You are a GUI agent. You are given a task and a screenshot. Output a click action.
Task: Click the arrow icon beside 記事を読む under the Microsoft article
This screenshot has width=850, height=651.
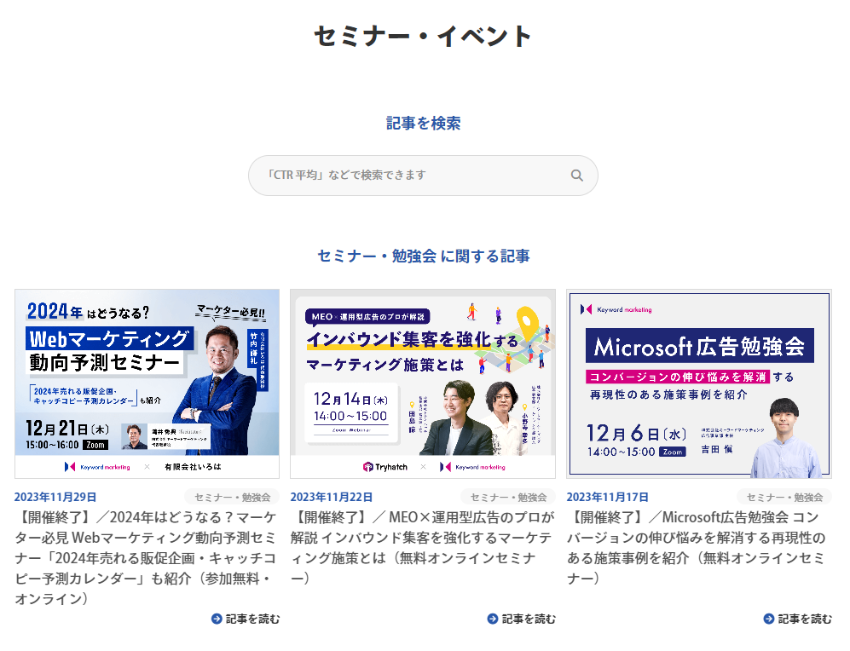769,619
